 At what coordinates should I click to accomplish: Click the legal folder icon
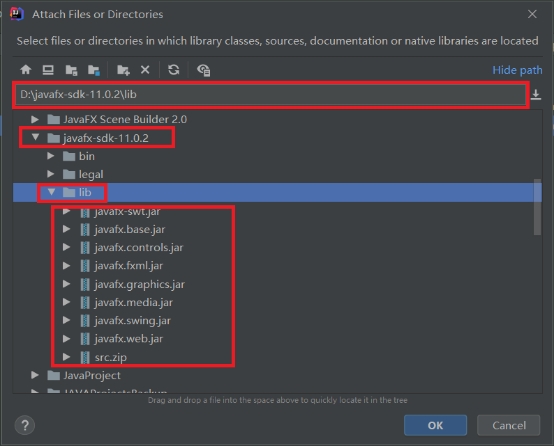click(x=69, y=174)
